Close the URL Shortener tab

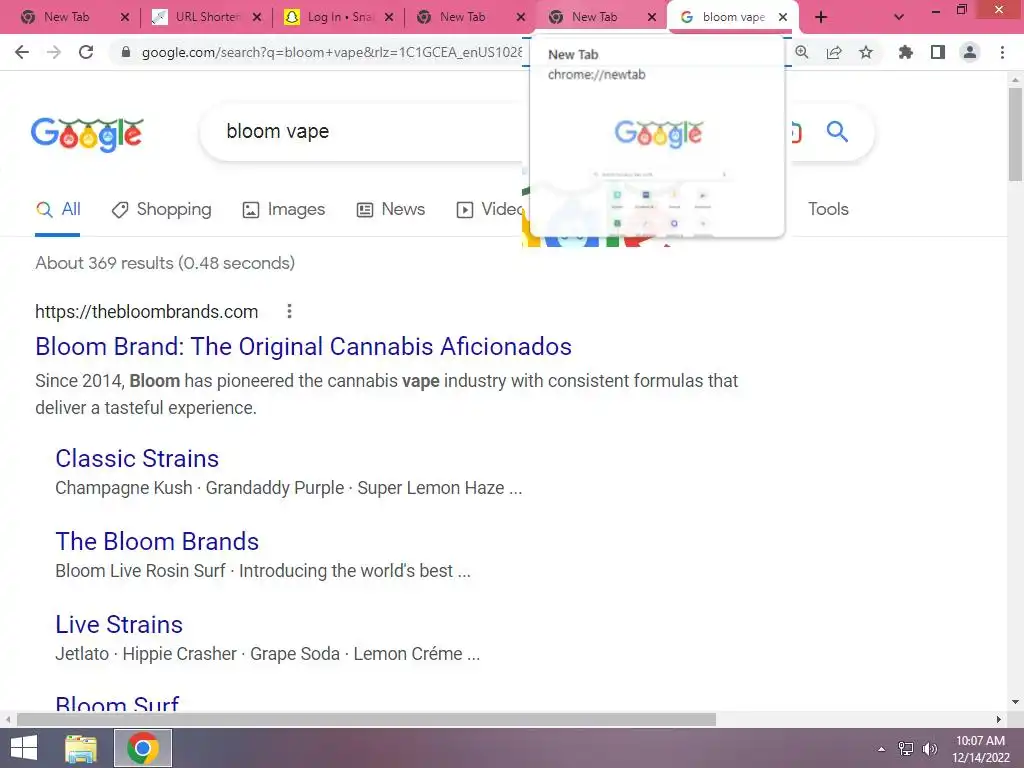(x=257, y=17)
